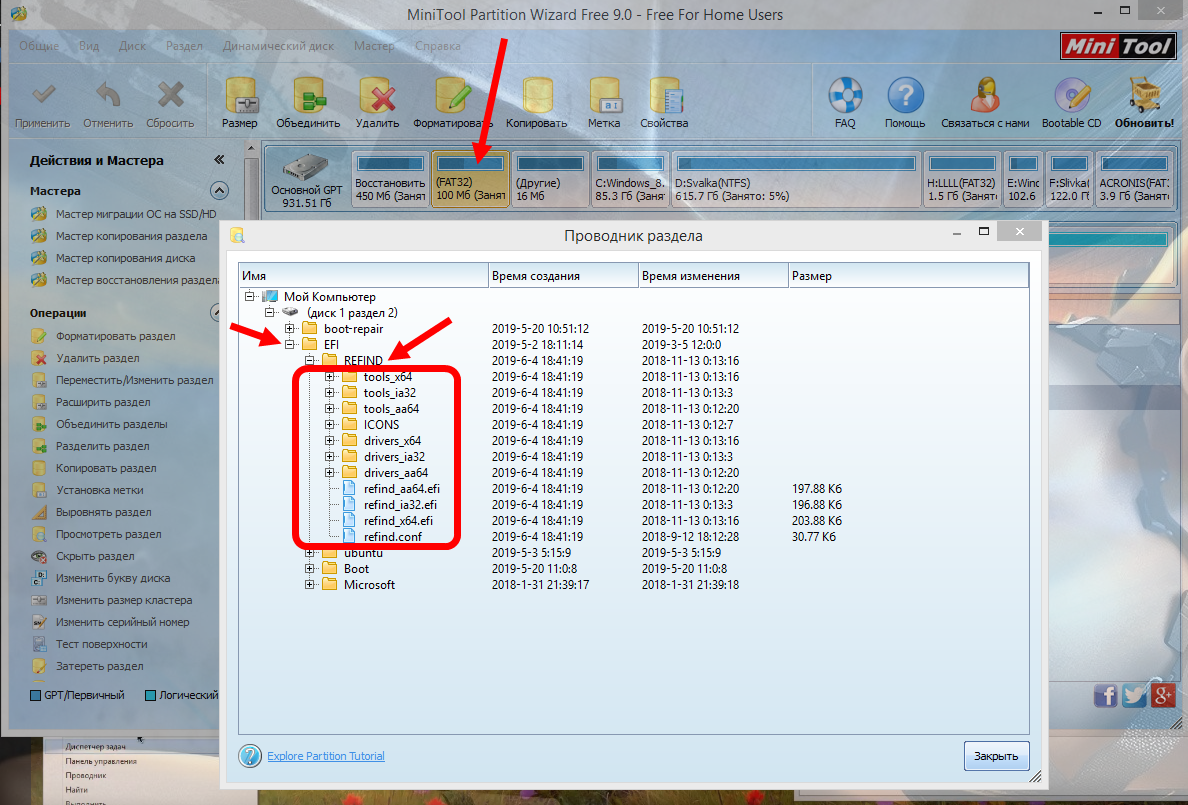Expand the Boot folder node
The height and width of the screenshot is (805, 1188).
(x=309, y=569)
